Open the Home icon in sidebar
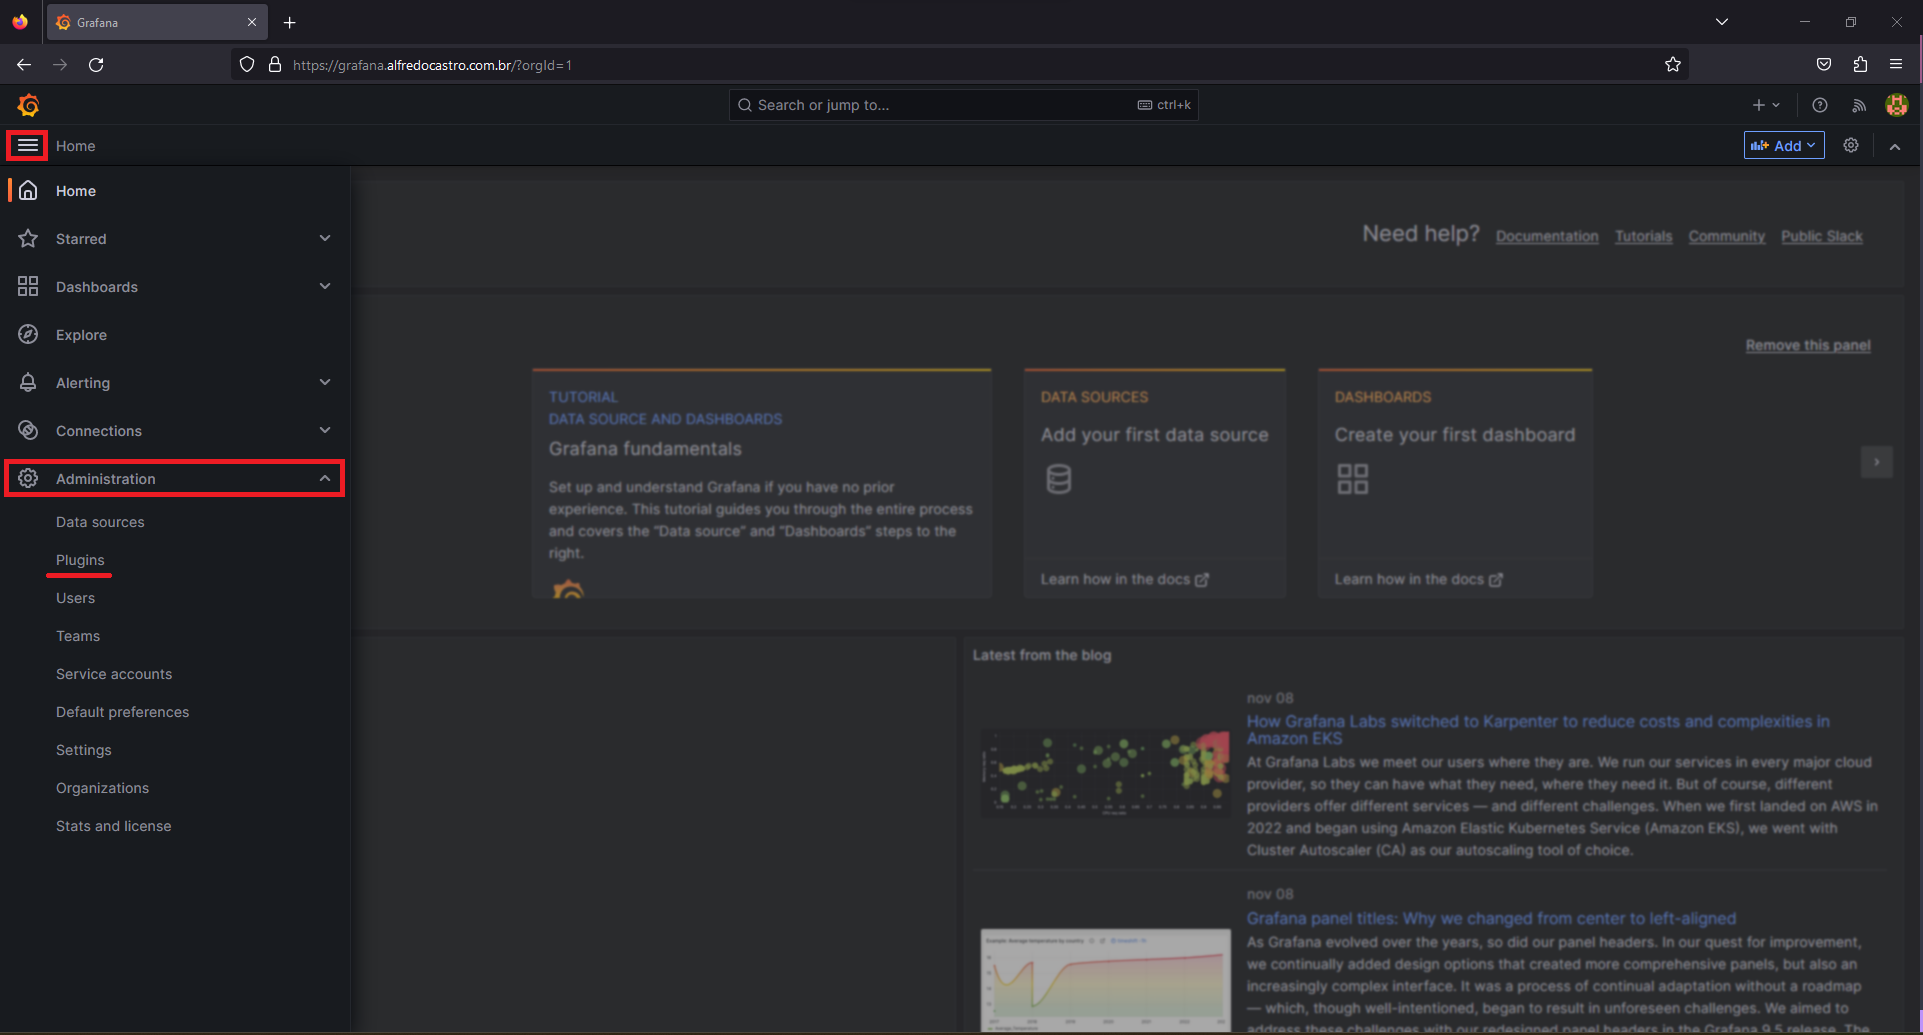 point(28,191)
